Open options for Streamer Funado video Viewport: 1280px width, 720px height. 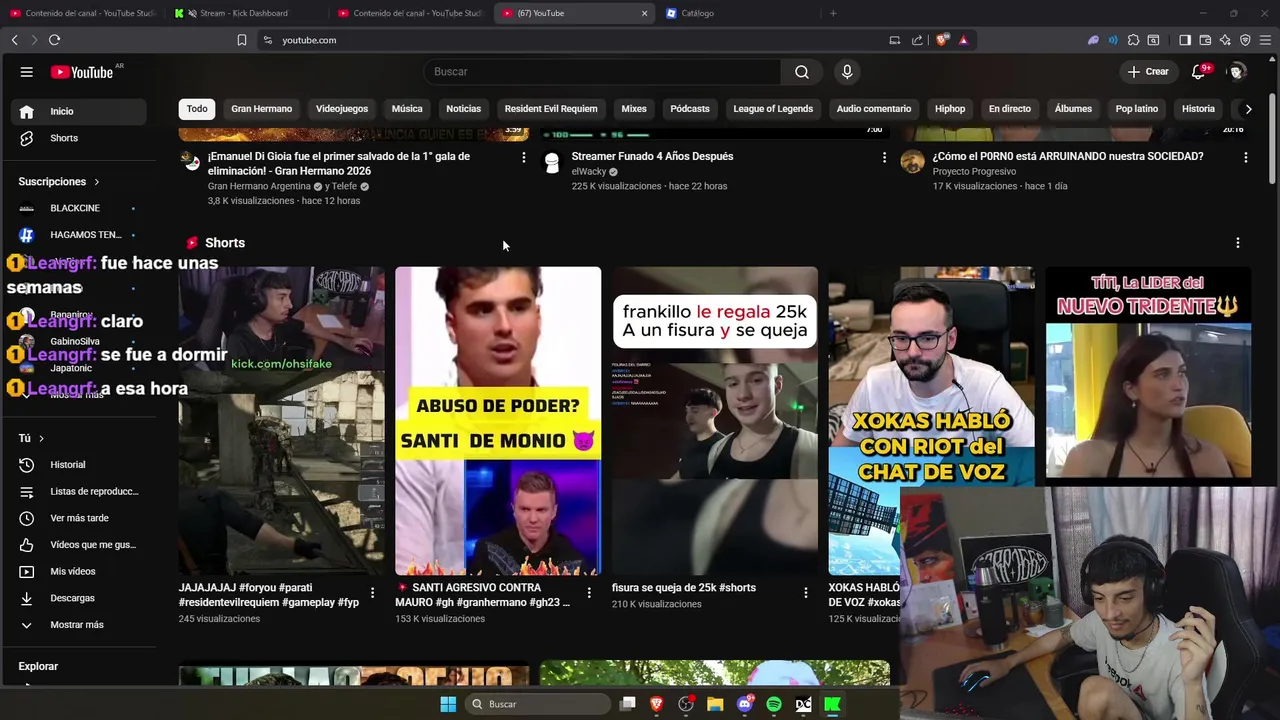tap(884, 157)
